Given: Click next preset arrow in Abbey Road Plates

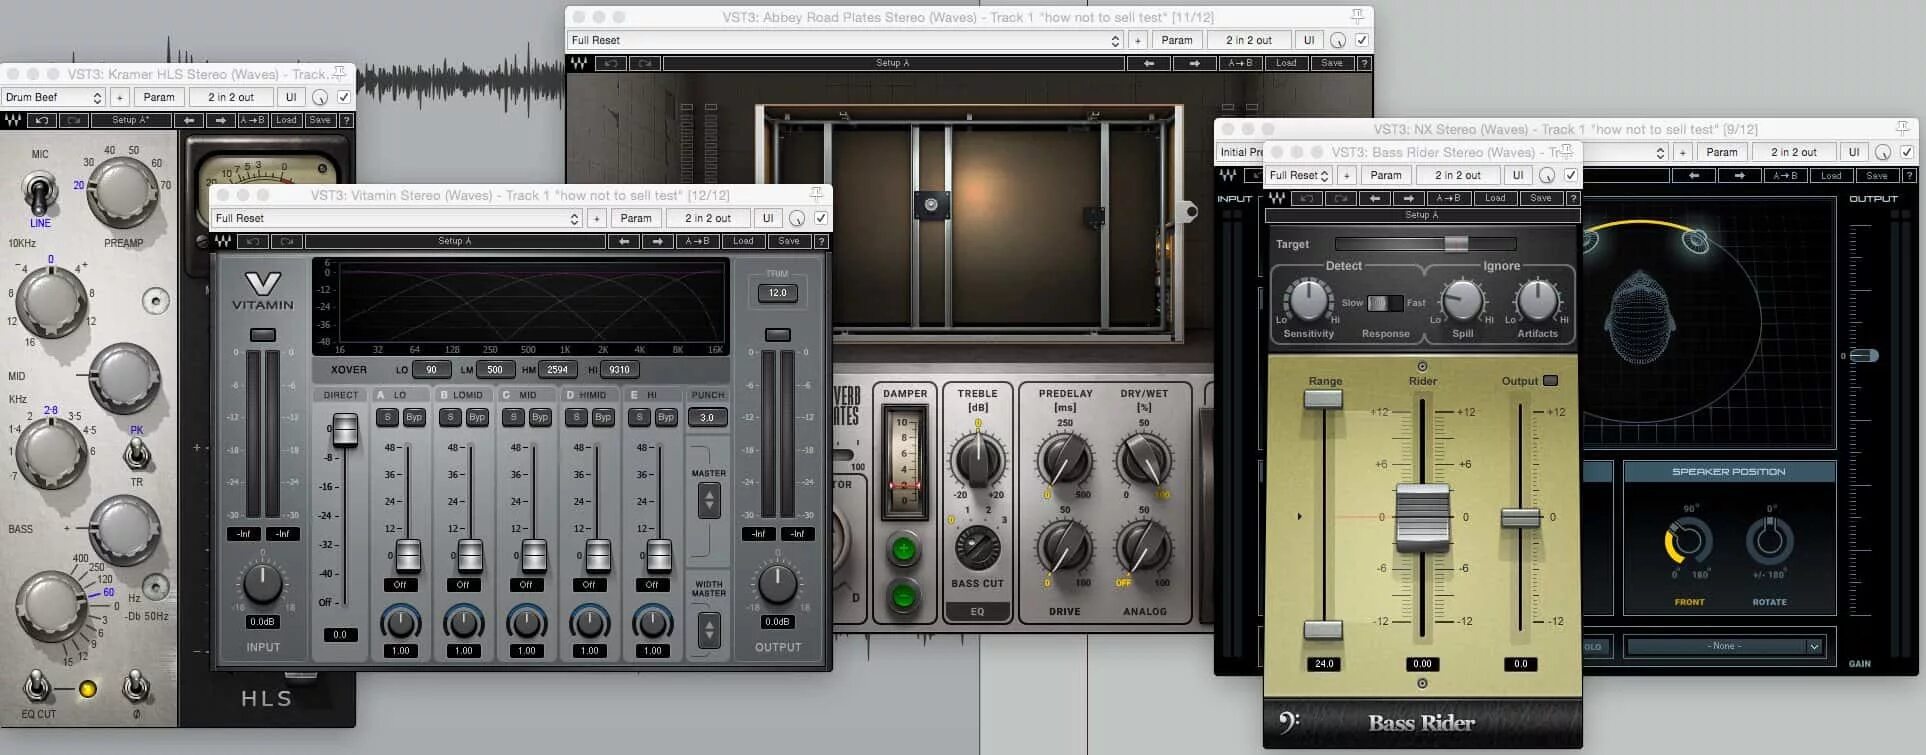Looking at the screenshot, I should (x=1194, y=63).
